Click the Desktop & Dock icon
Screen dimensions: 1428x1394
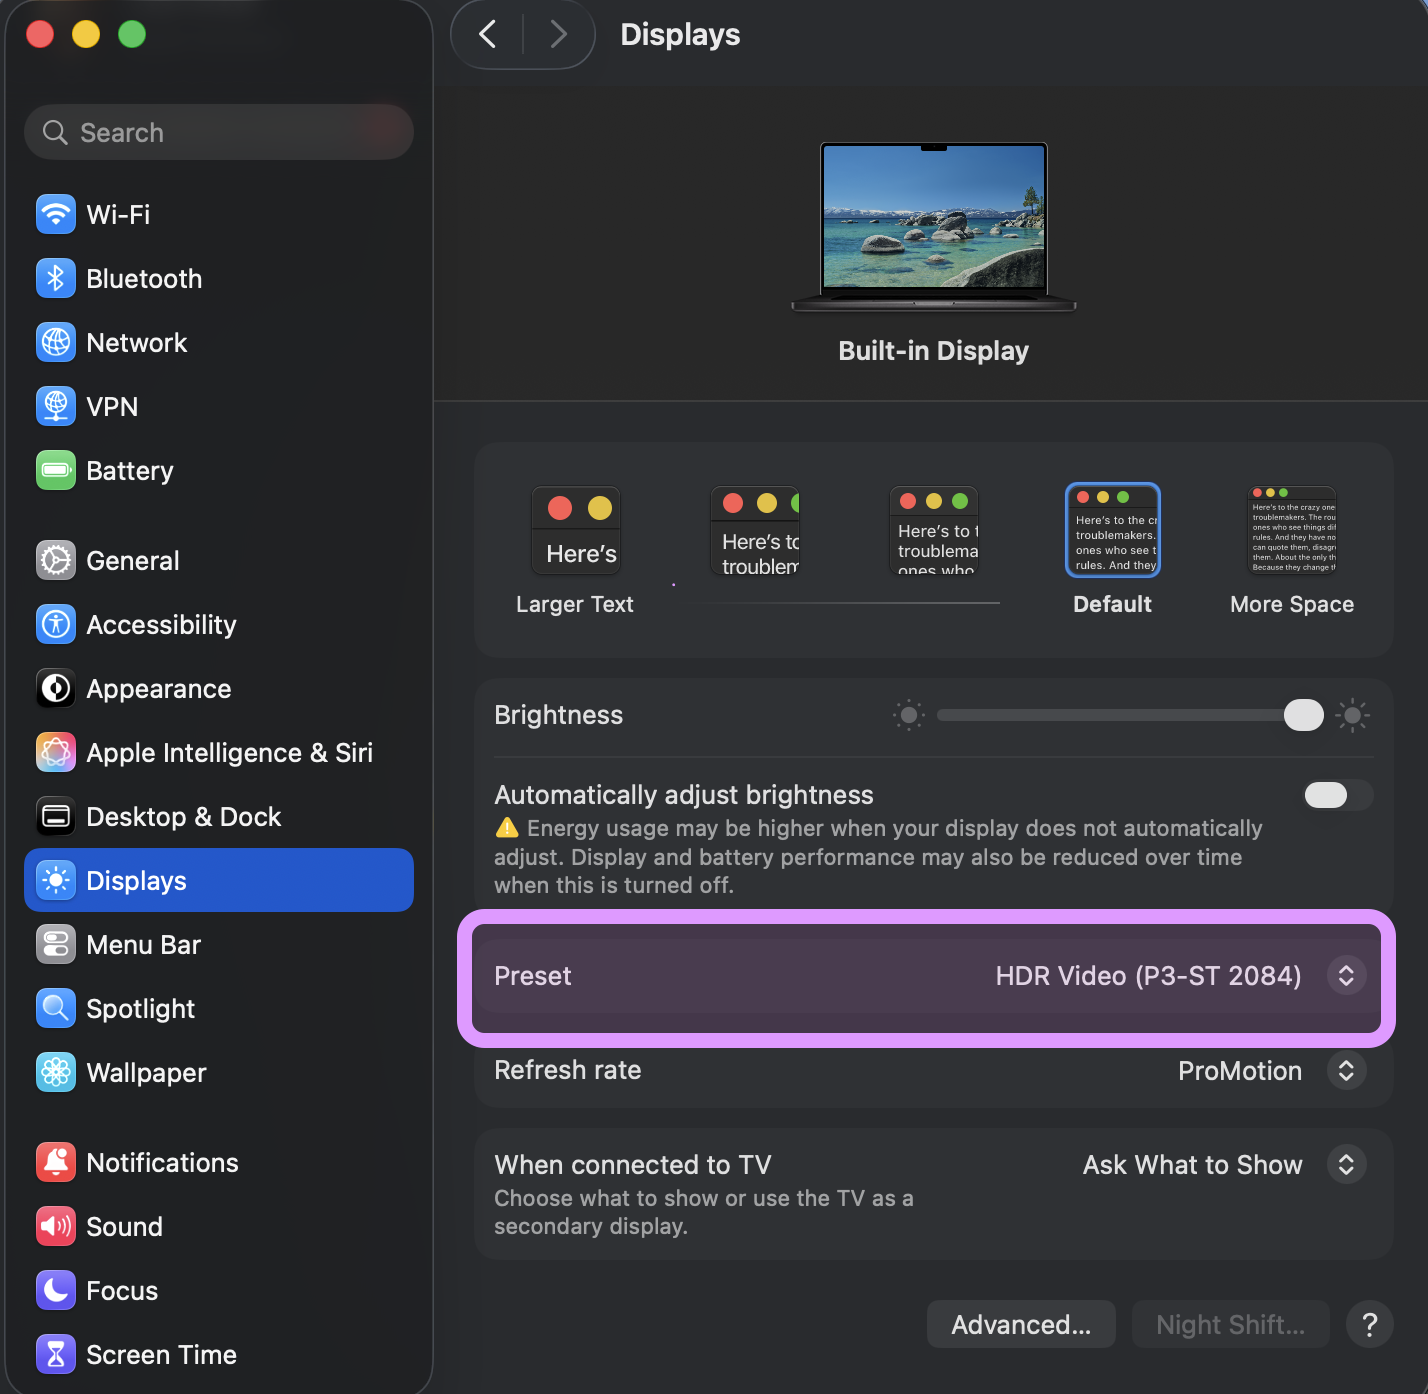[x=56, y=816]
